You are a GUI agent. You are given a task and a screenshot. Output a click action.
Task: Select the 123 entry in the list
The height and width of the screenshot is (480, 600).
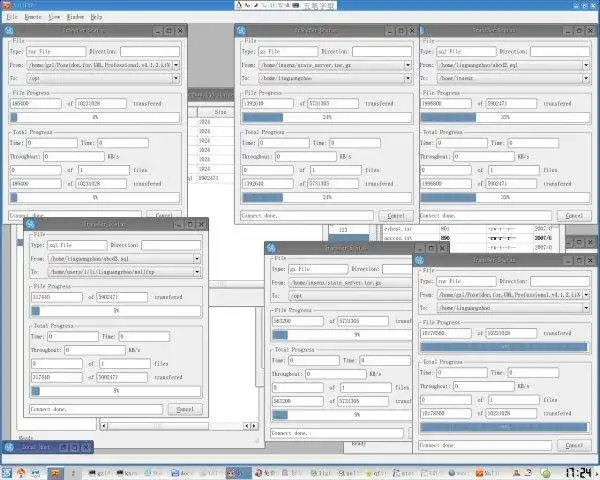(343, 230)
